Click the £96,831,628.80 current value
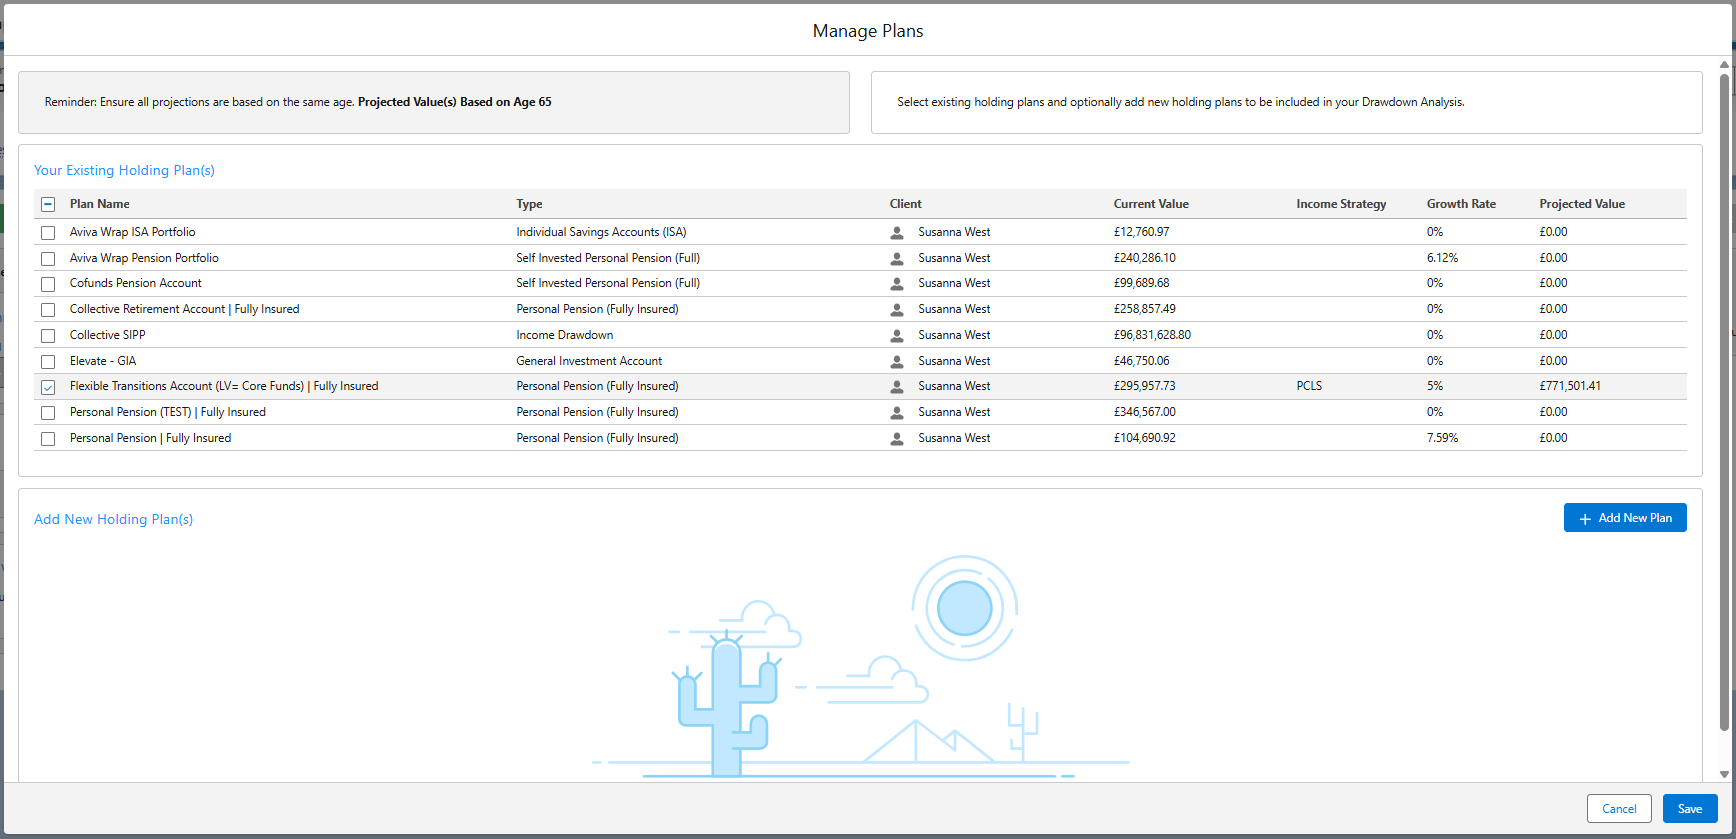The width and height of the screenshot is (1736, 839). click(1152, 335)
